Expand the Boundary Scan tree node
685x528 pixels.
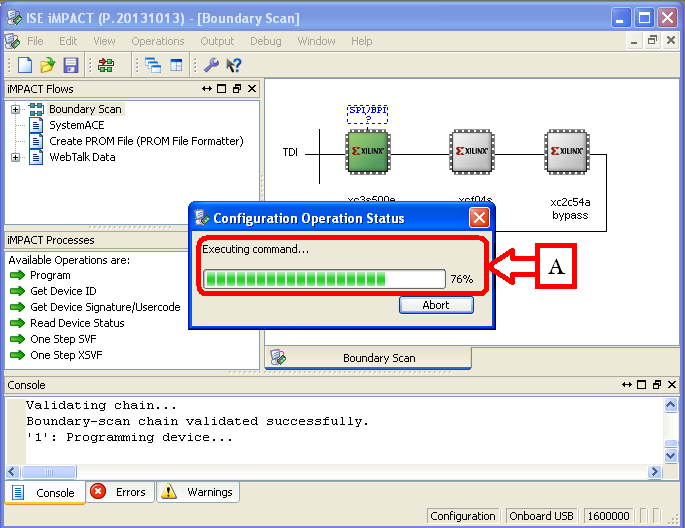click(x=15, y=109)
